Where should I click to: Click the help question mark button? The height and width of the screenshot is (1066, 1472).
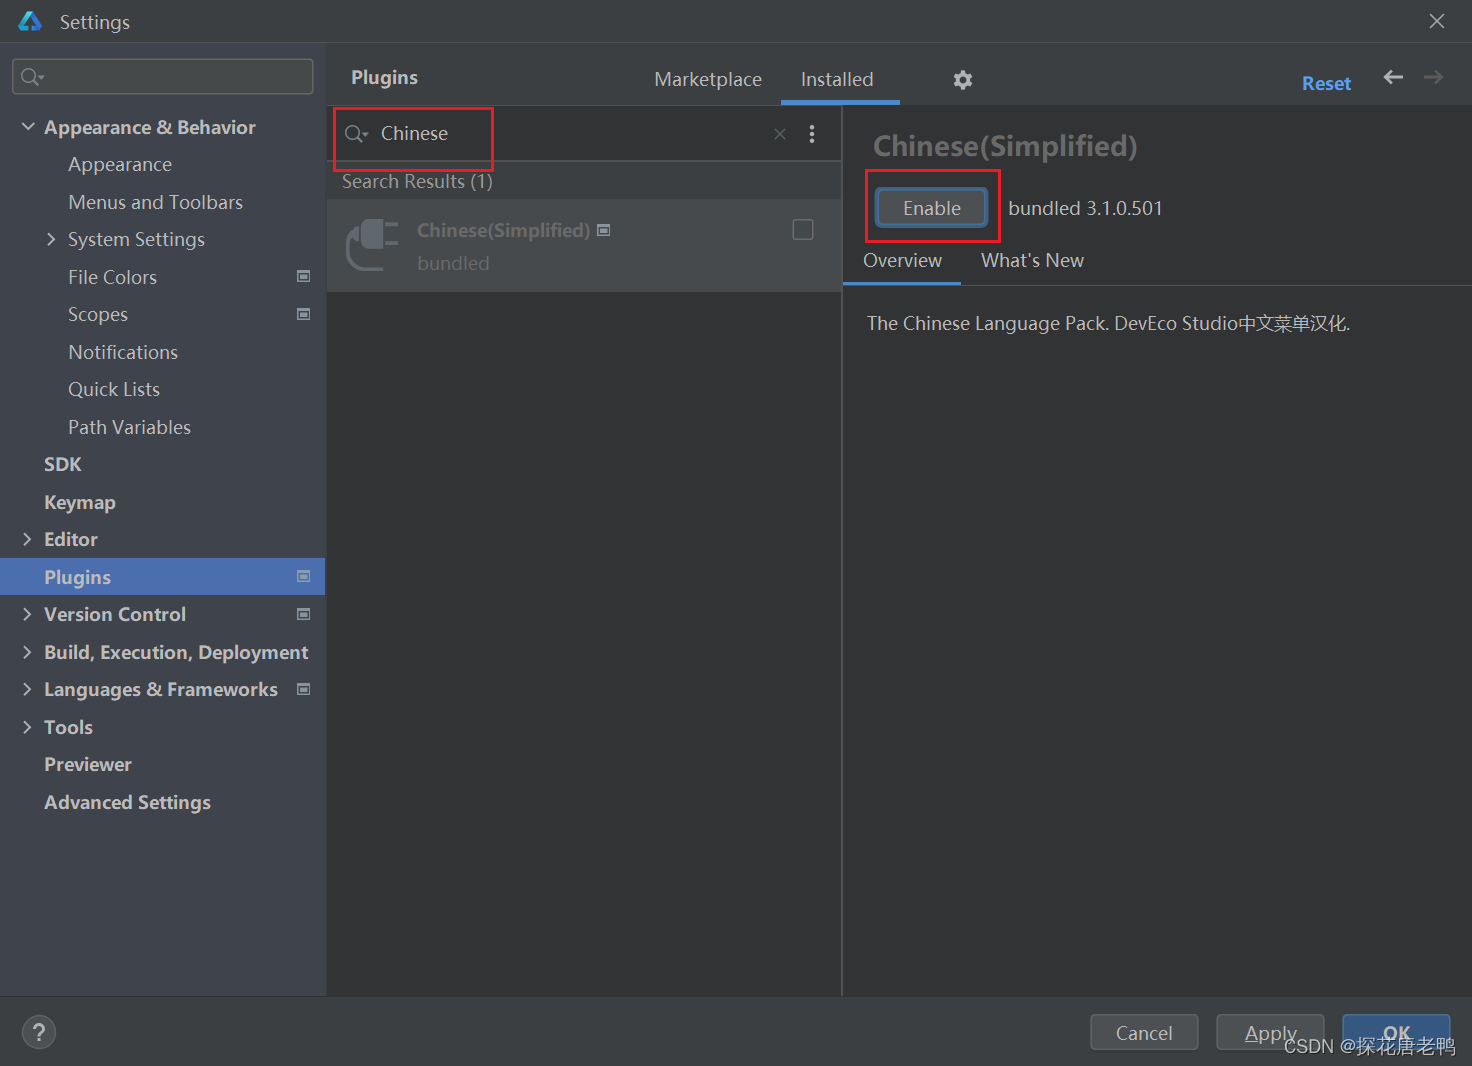(x=39, y=1032)
